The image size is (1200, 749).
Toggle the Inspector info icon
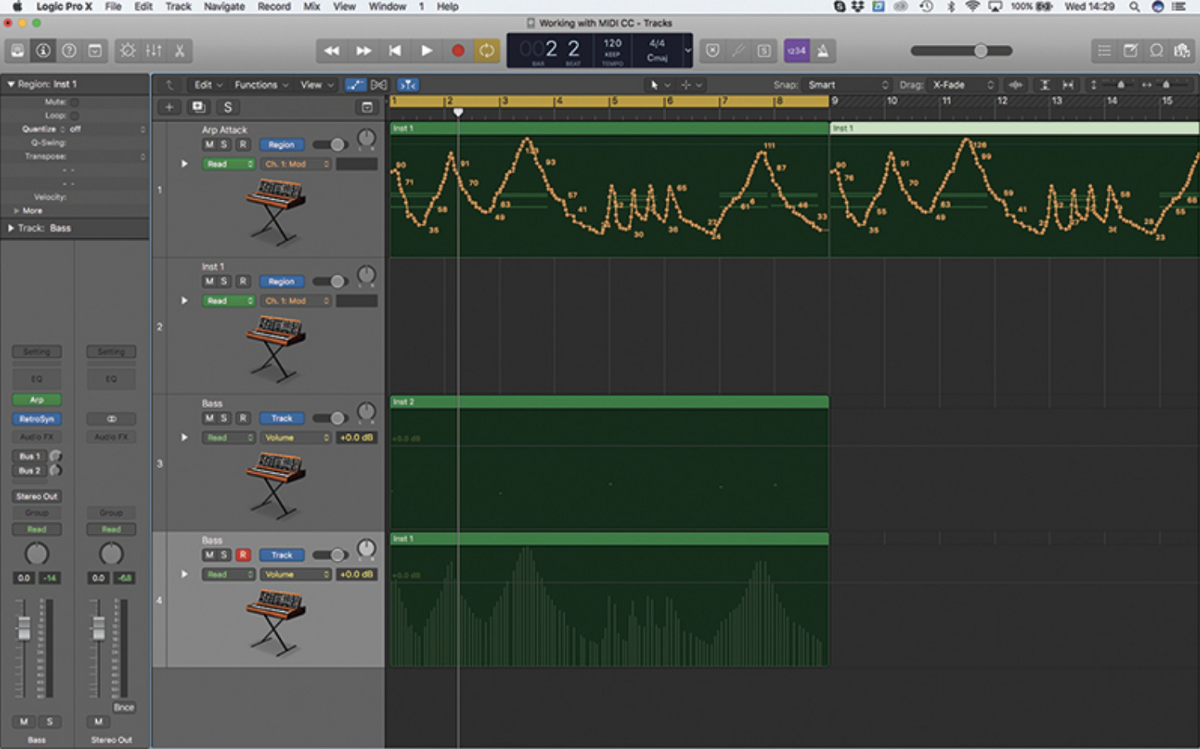pos(43,50)
